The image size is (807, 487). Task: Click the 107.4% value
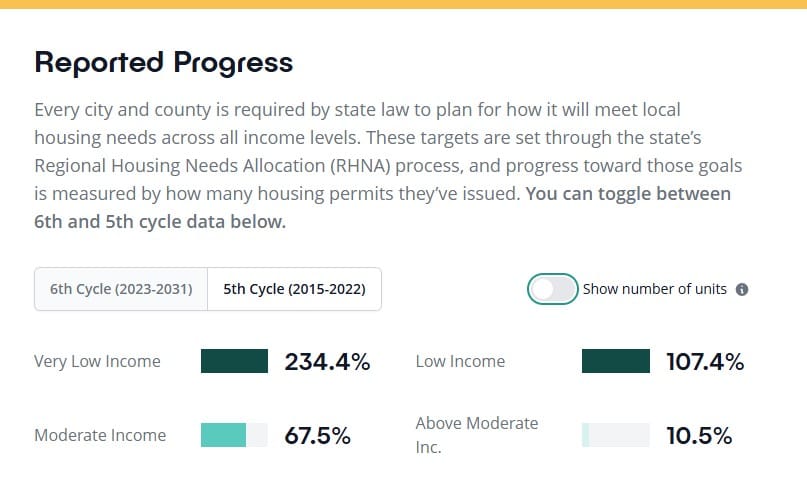705,362
